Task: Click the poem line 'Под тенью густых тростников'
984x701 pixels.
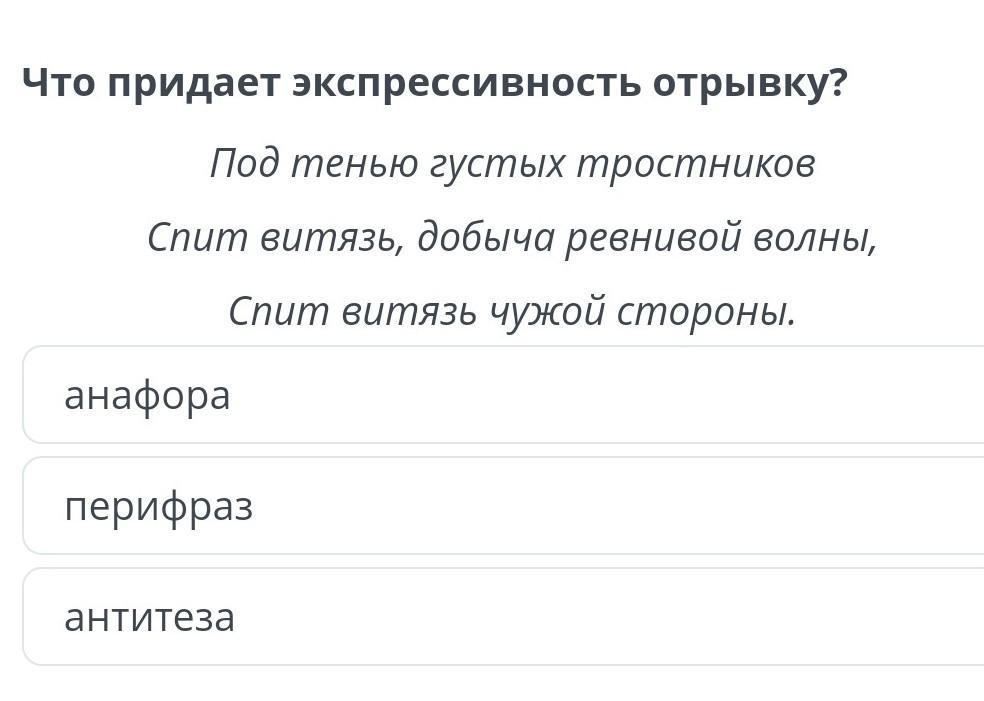Action: click(x=512, y=164)
